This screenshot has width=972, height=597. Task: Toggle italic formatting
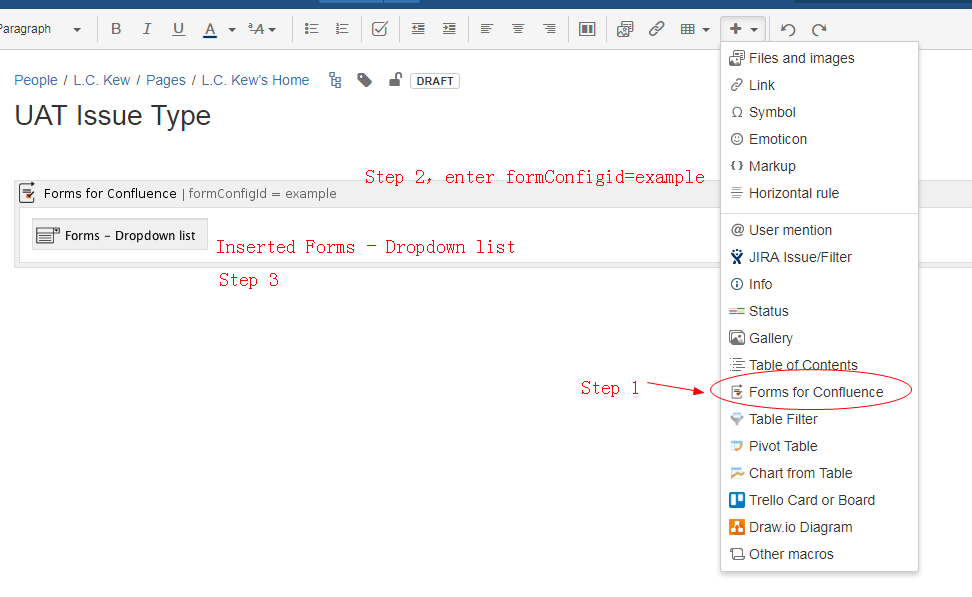coord(147,29)
